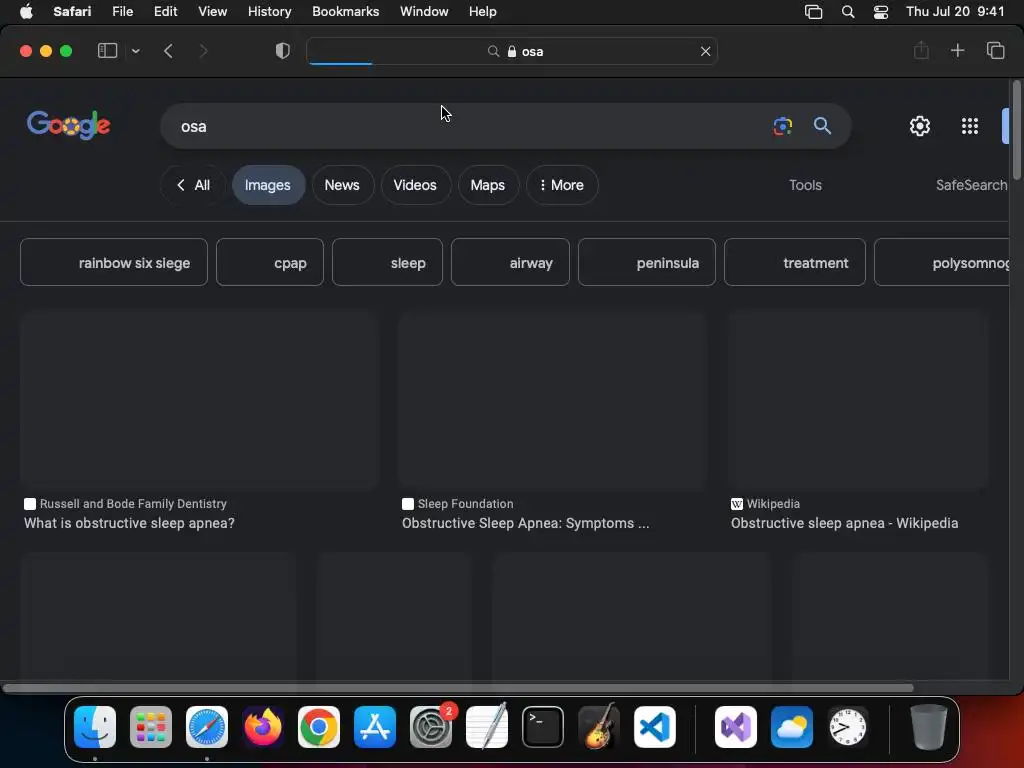Filter by airway suggestion chip
The image size is (1024, 768).
510,263
